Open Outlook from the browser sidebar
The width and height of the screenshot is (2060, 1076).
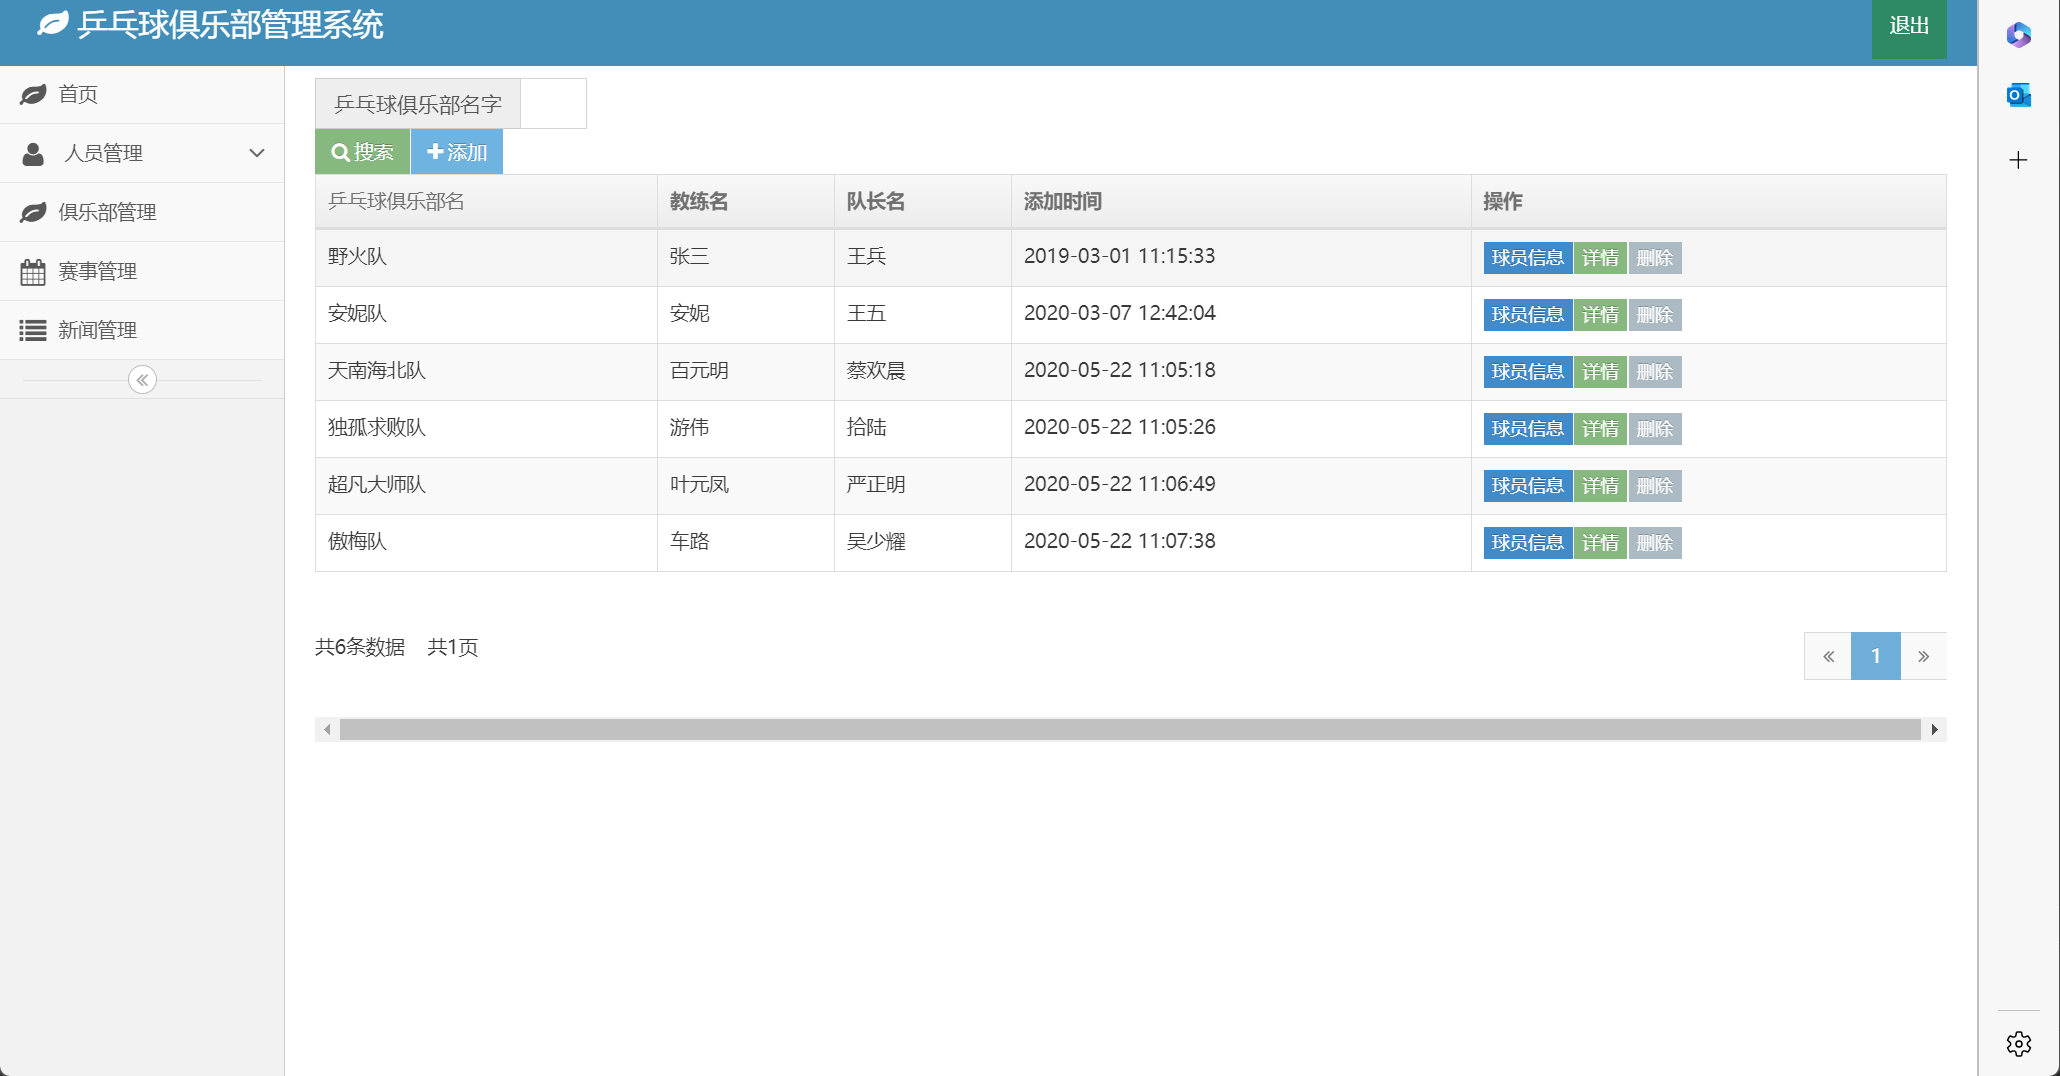click(2018, 95)
